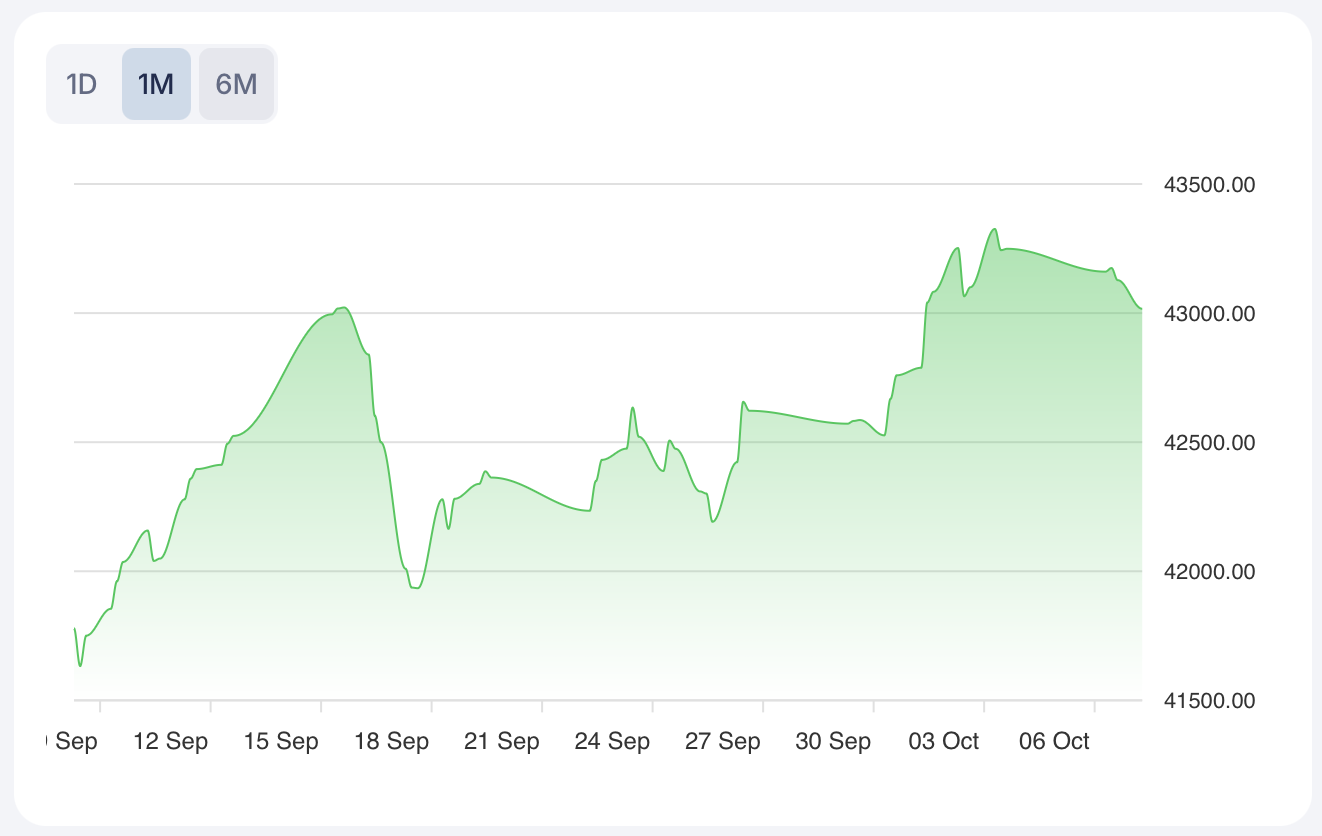Click the 15 Sep date label
Screen dimensions: 1322x836
281,742
